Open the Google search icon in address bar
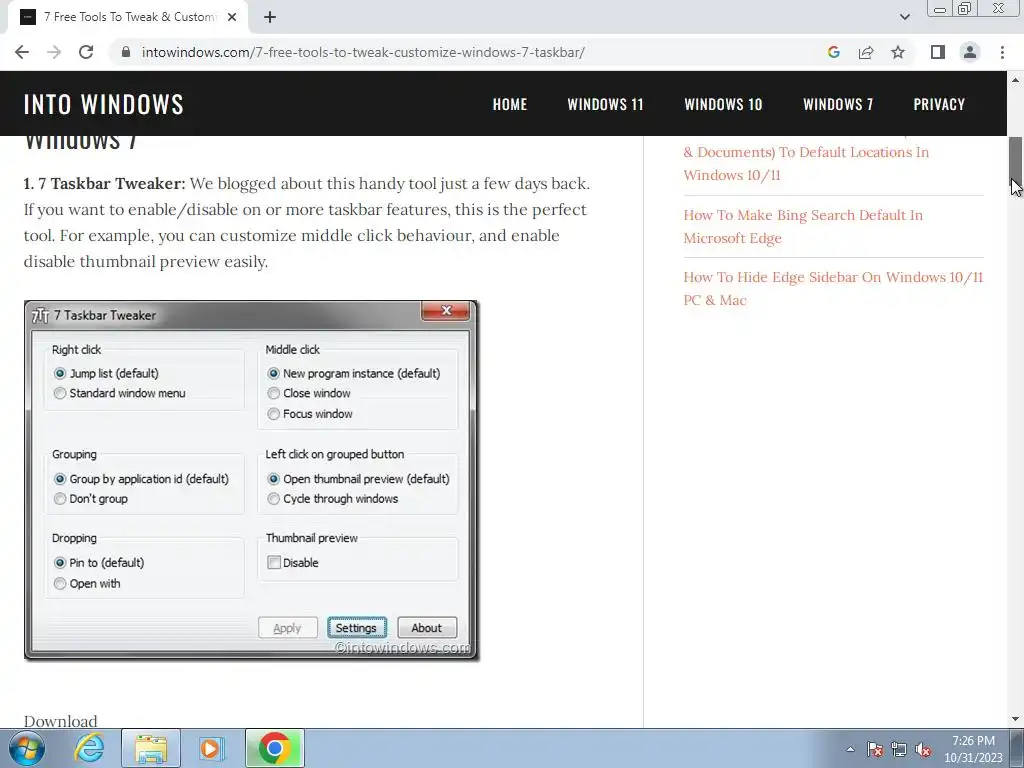This screenshot has height=768, width=1024. coord(833,52)
